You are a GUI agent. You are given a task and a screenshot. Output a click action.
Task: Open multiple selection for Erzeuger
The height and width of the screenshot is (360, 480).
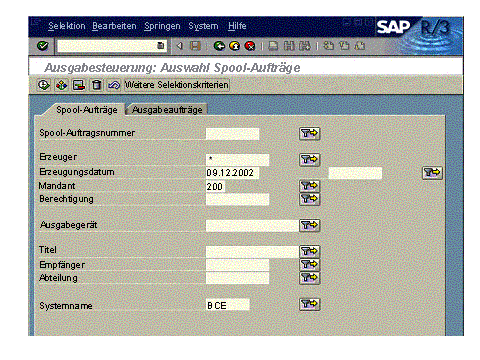click(309, 159)
